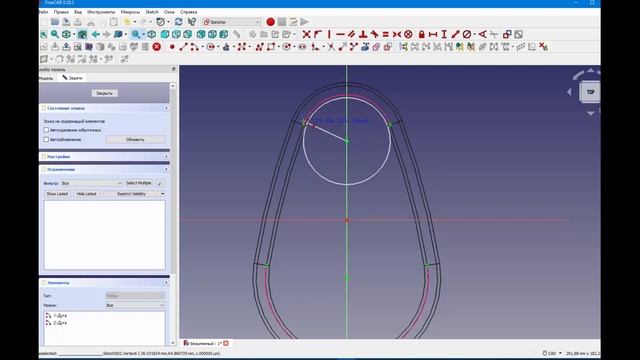Open the Окна menu

click(x=169, y=12)
